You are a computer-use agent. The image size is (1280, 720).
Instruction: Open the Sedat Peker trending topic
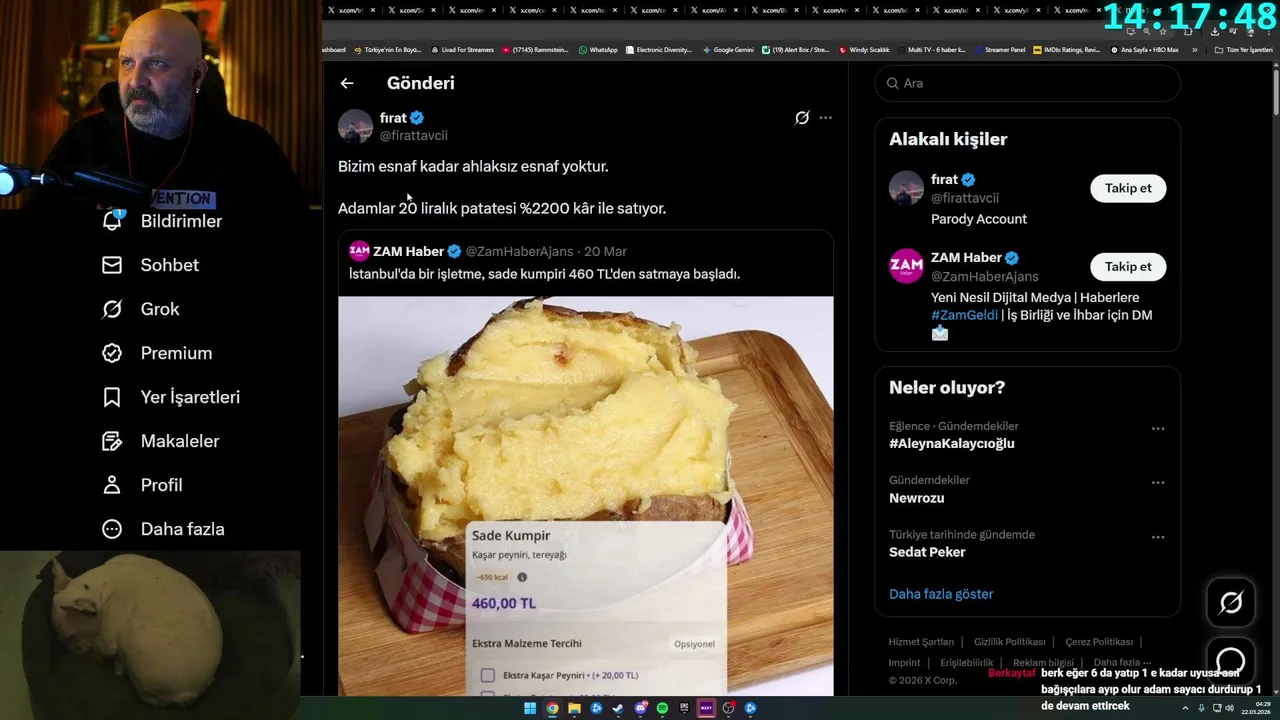[927, 551]
